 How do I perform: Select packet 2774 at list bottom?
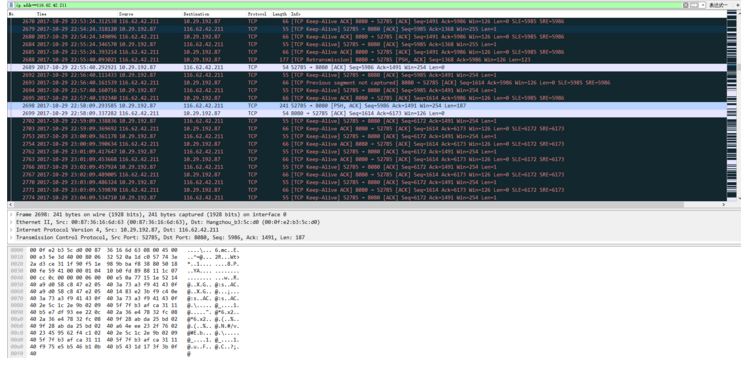click(x=367, y=197)
